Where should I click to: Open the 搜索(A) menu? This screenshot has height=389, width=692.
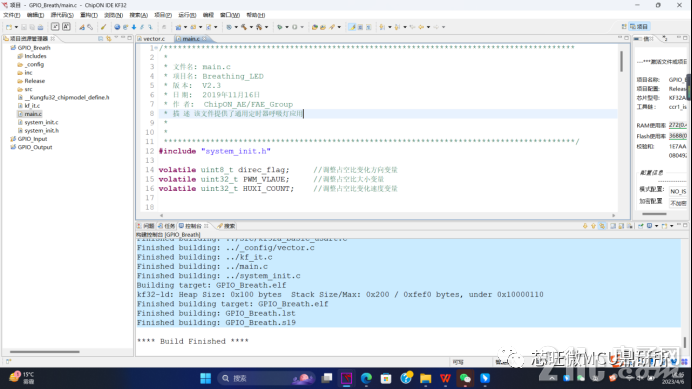point(138,15)
